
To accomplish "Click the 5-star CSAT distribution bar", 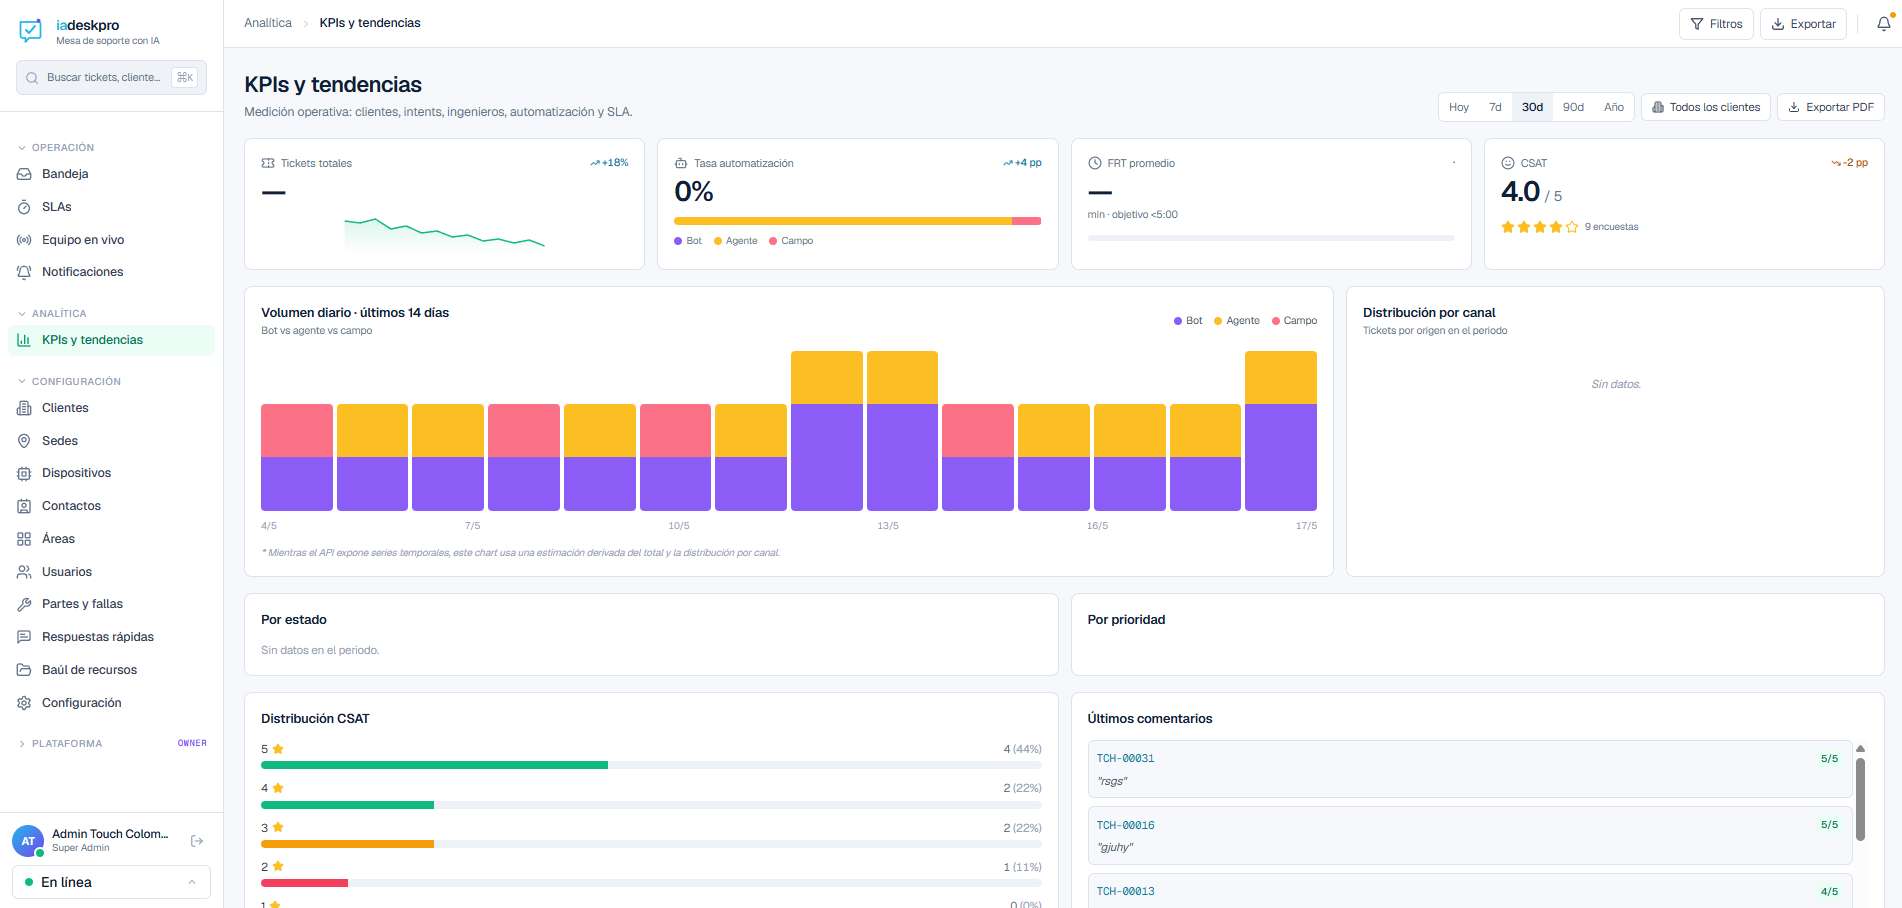I will click(651, 765).
